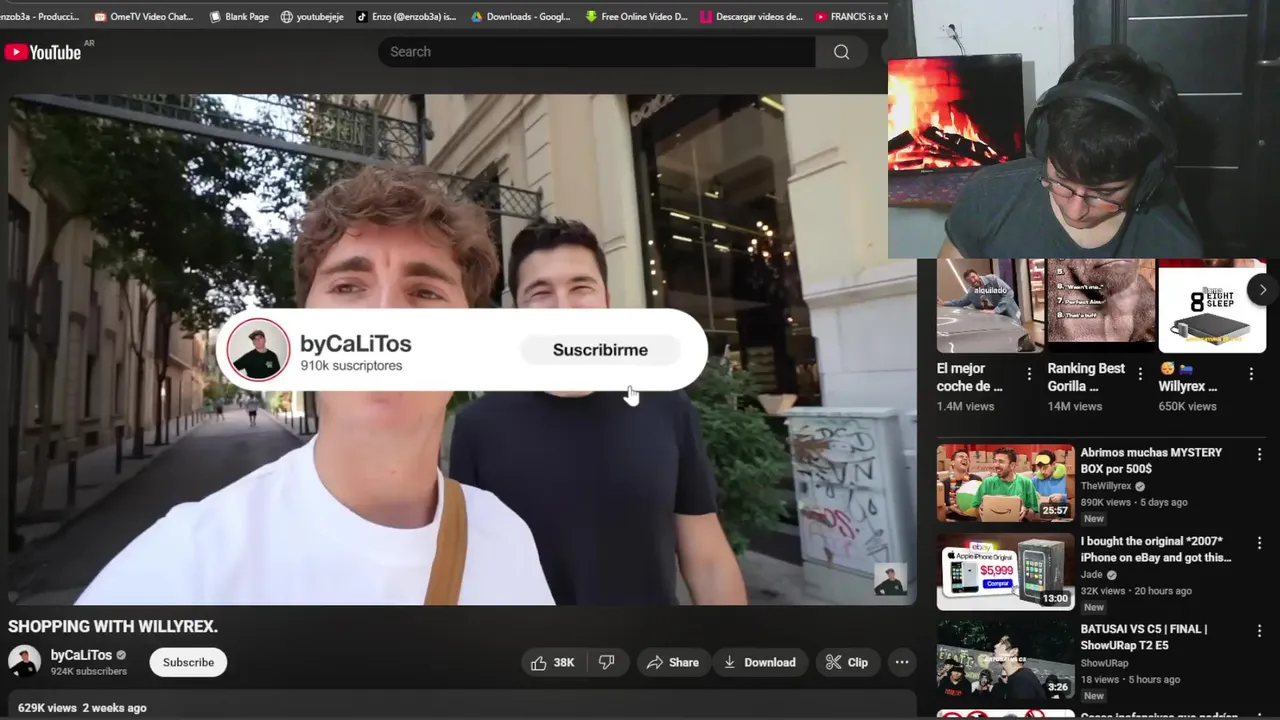Open the Enzo (@enzob3a) bookmark
The image size is (1280, 720).
click(x=404, y=16)
